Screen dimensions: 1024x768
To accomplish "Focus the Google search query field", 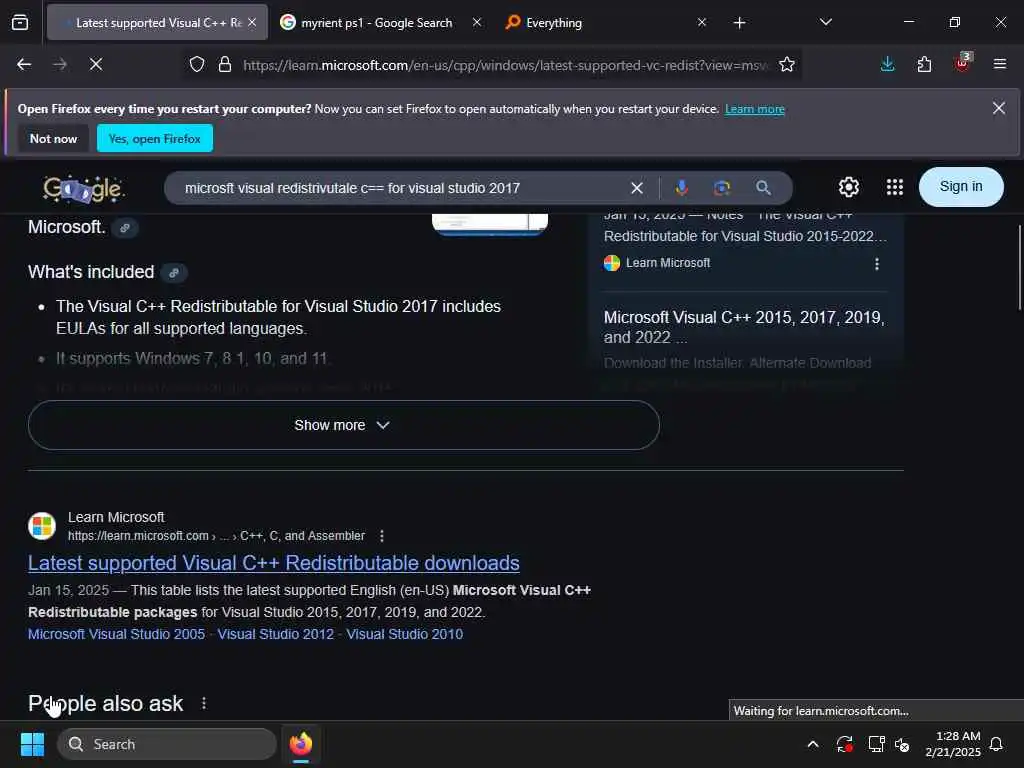I will click(402, 188).
